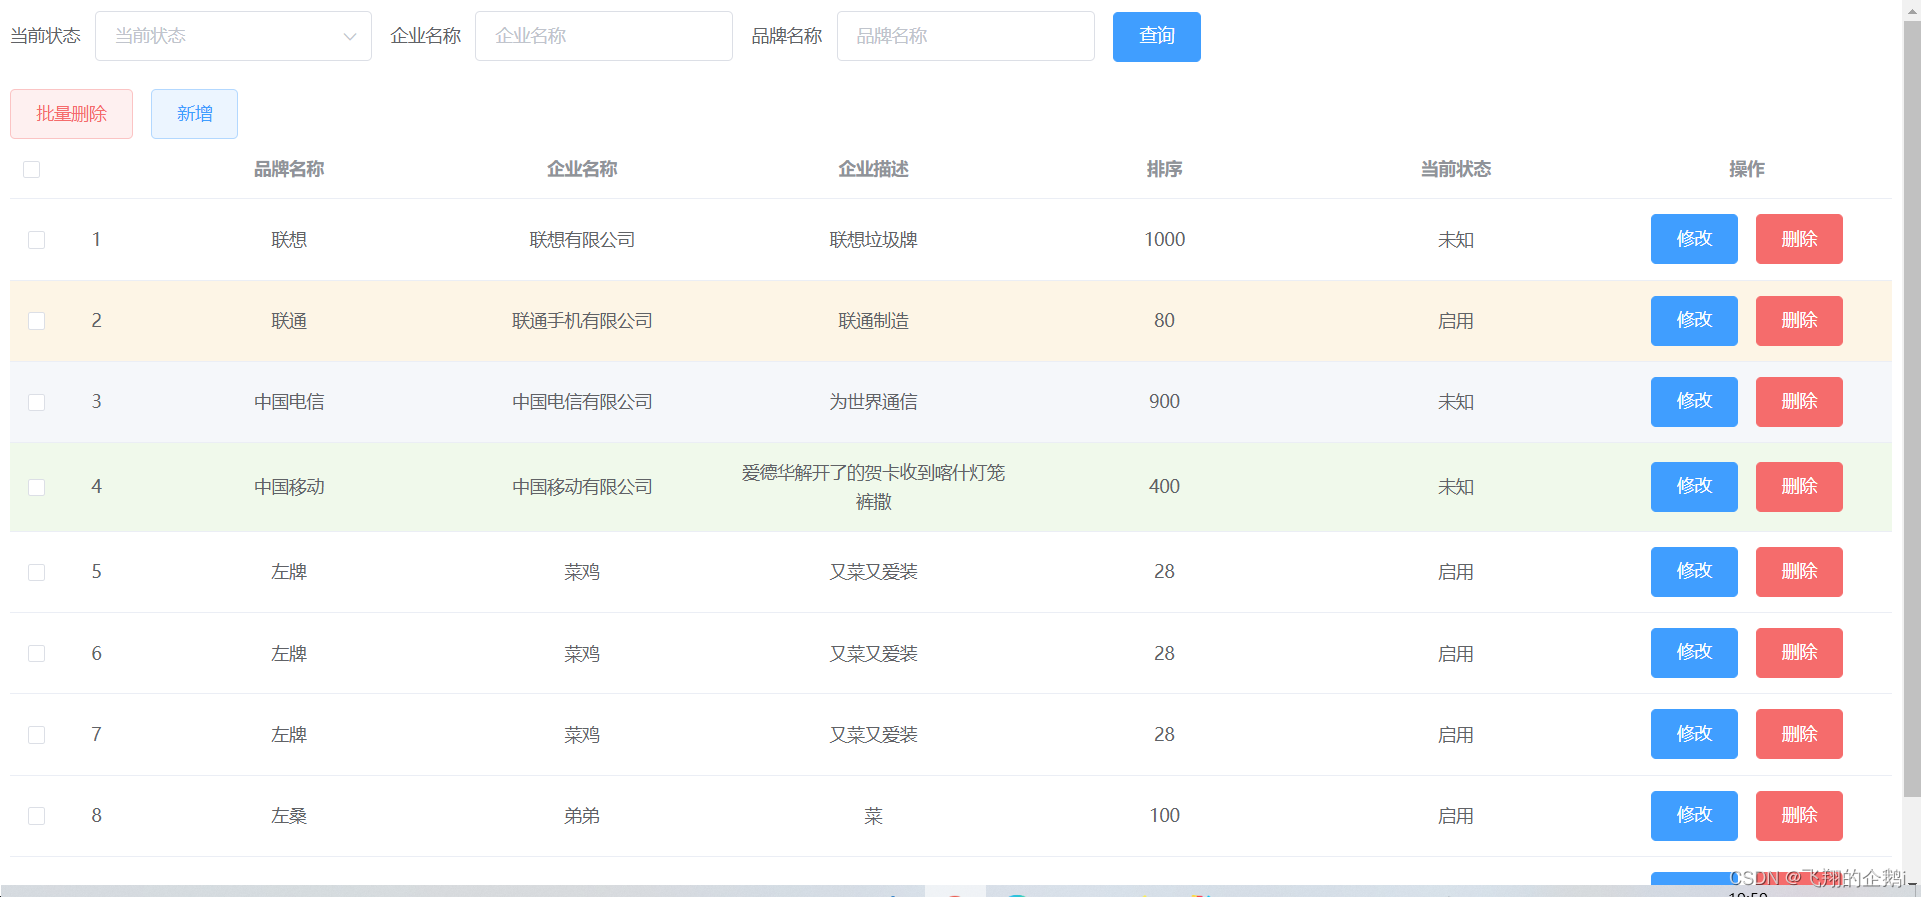
Task: Check the checkbox for row 8 左桑
Action: tap(37, 816)
